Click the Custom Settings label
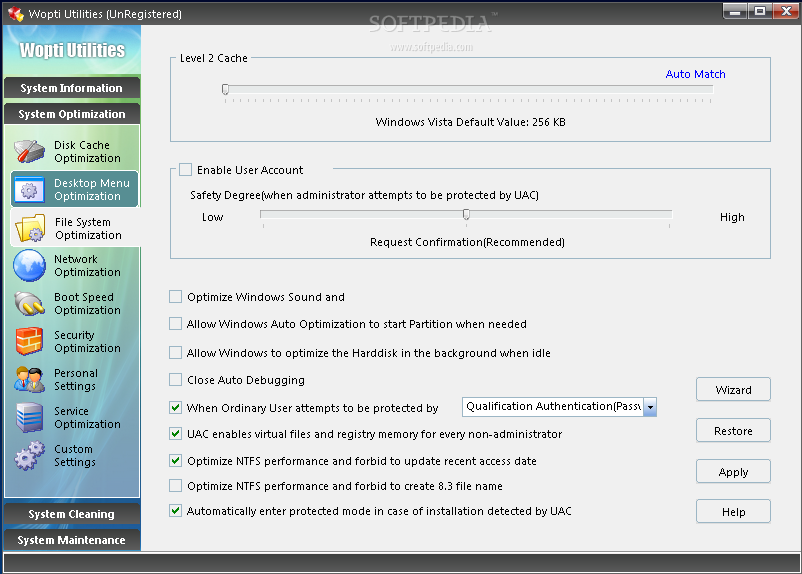802x574 pixels. [x=75, y=455]
